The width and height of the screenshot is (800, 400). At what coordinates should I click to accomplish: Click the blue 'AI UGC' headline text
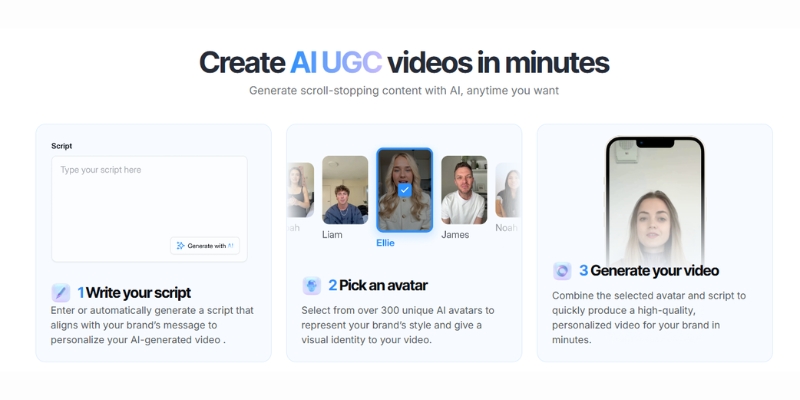click(335, 62)
